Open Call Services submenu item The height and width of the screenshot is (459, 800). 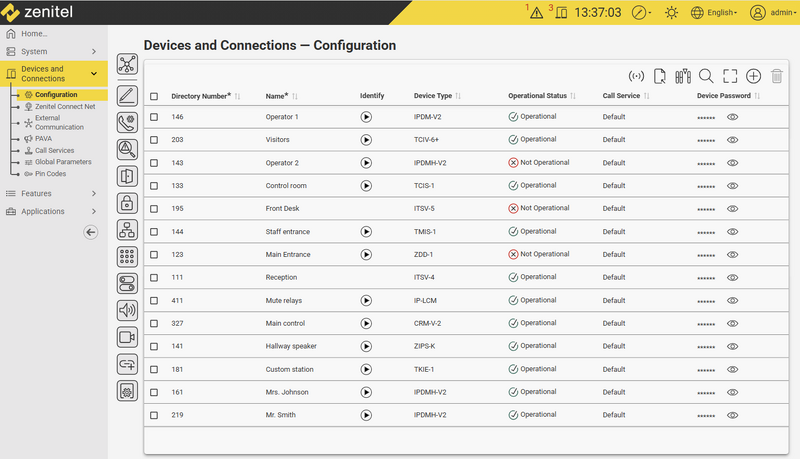tap(54, 150)
